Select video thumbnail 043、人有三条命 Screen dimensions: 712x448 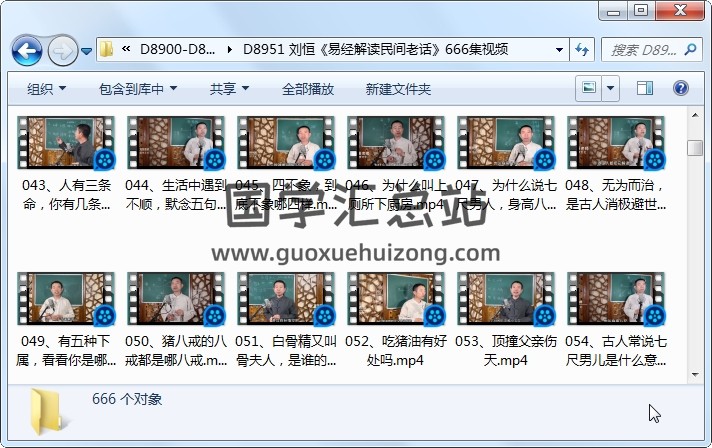(66, 143)
